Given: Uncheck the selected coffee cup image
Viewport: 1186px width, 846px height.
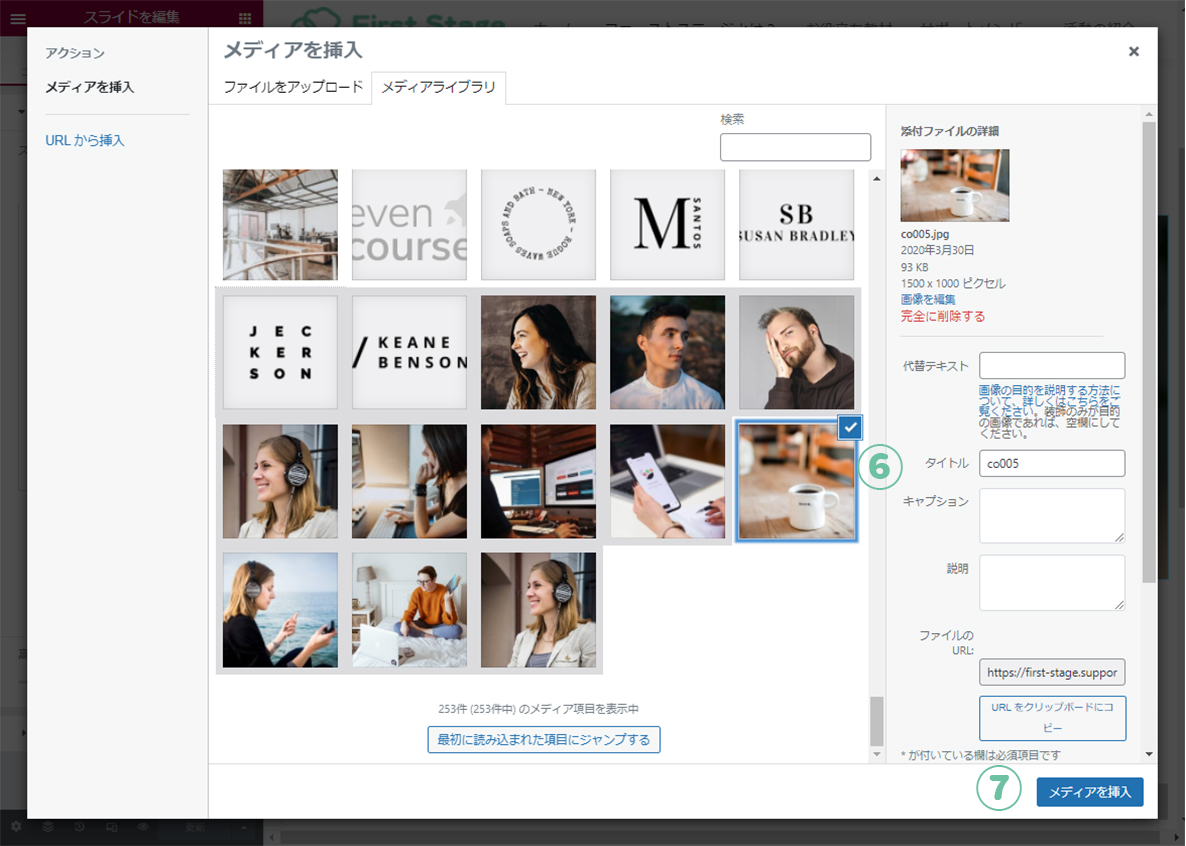Looking at the screenshot, I should 849,428.
